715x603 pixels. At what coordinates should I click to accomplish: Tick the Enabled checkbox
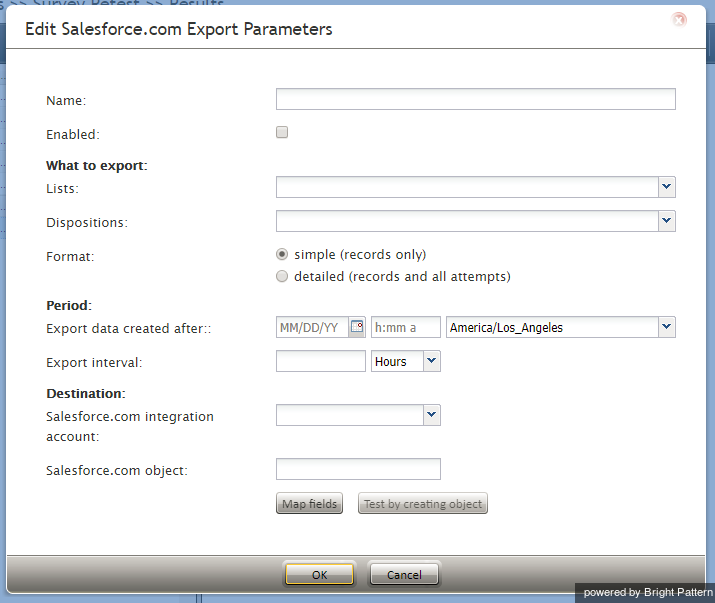pos(282,132)
